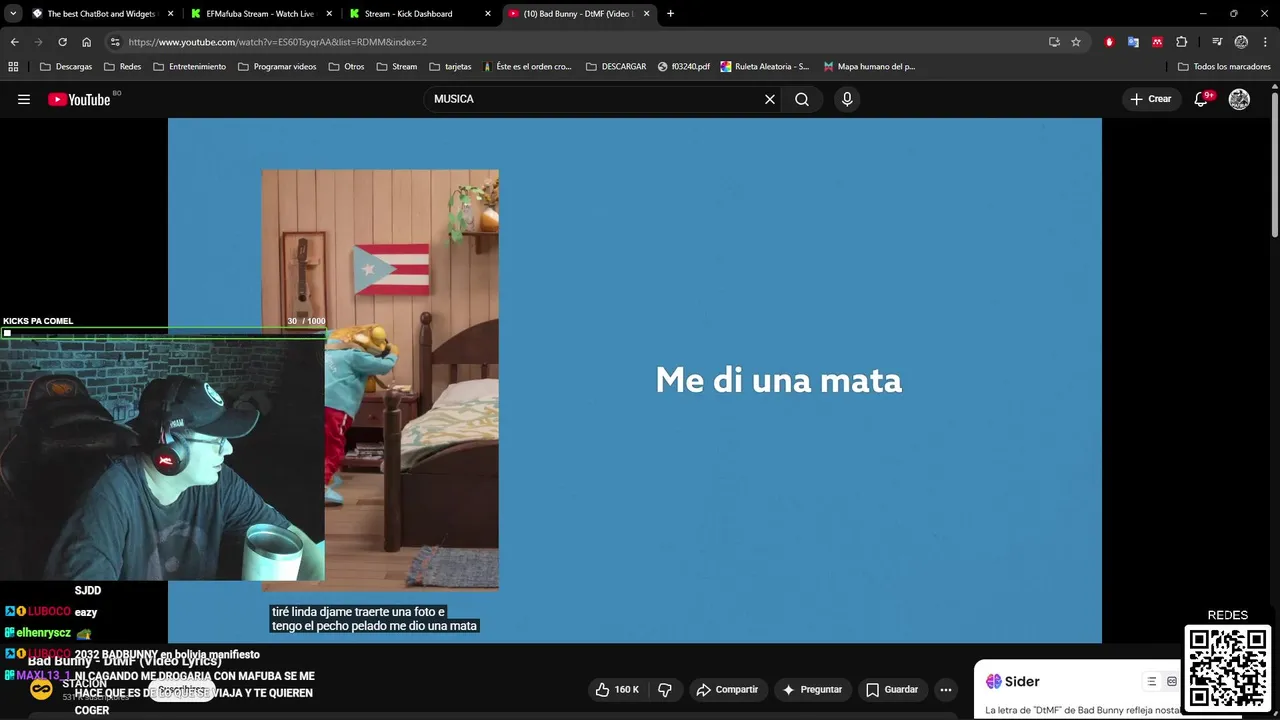The width and height of the screenshot is (1280, 720).
Task: Like the video with thumbs up
Action: coord(618,689)
